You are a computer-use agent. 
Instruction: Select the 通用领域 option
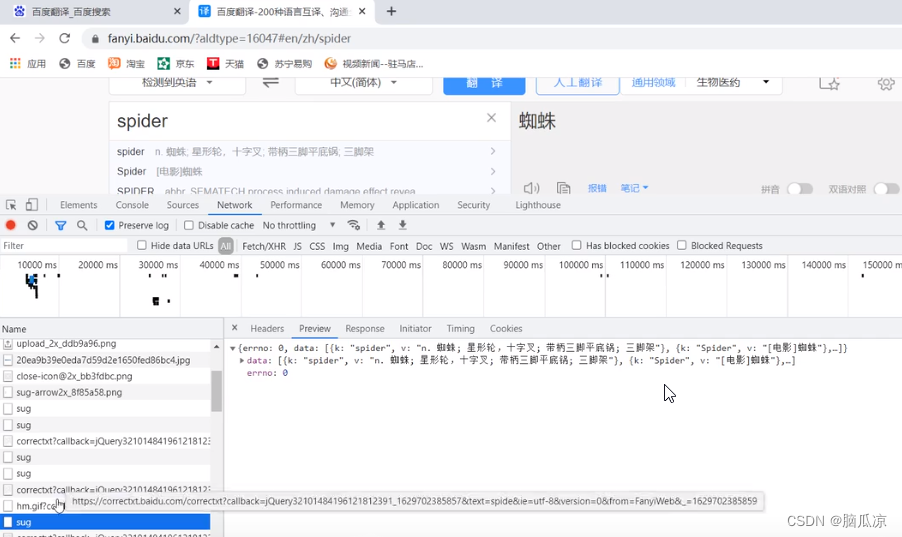(x=653, y=83)
